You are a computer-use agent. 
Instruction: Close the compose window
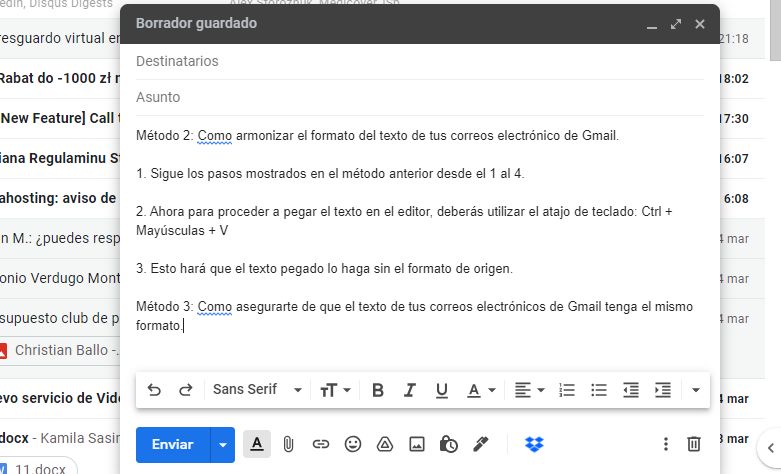pyautogui.click(x=700, y=24)
